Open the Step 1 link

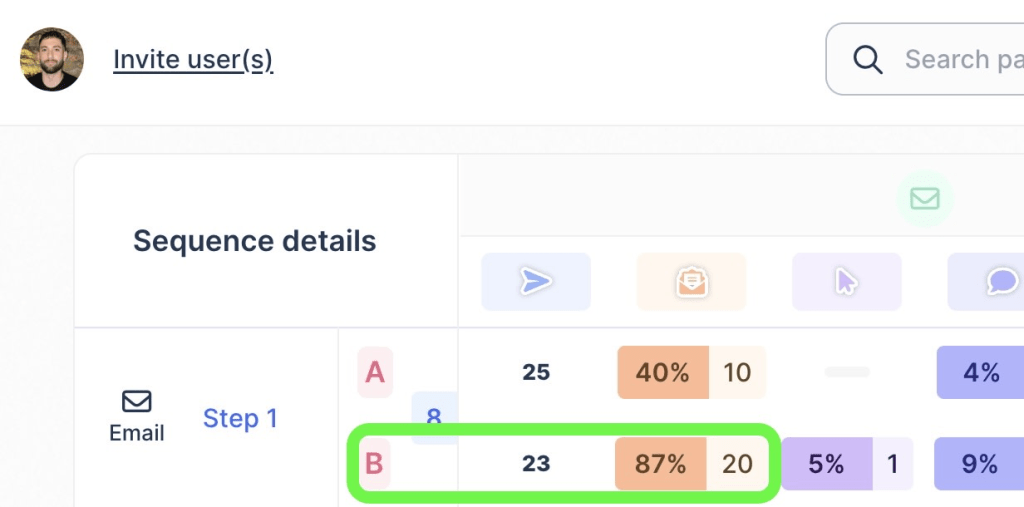tap(240, 418)
